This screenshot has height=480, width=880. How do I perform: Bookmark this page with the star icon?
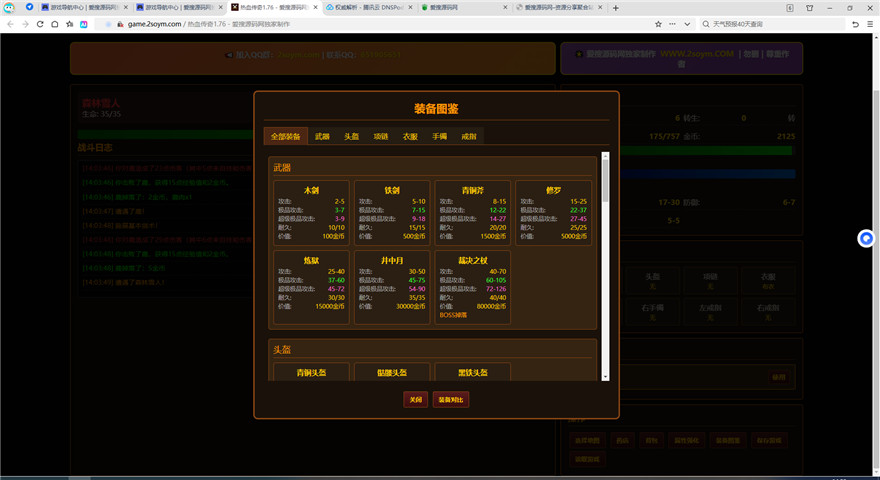[658, 23]
